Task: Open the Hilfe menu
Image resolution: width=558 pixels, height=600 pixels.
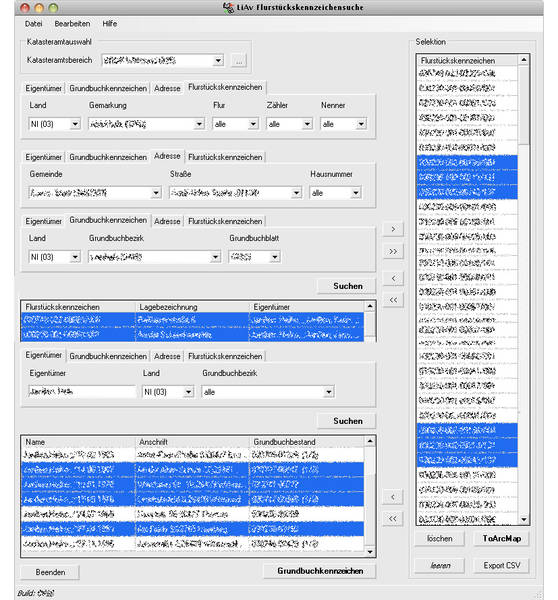Action: (x=109, y=24)
